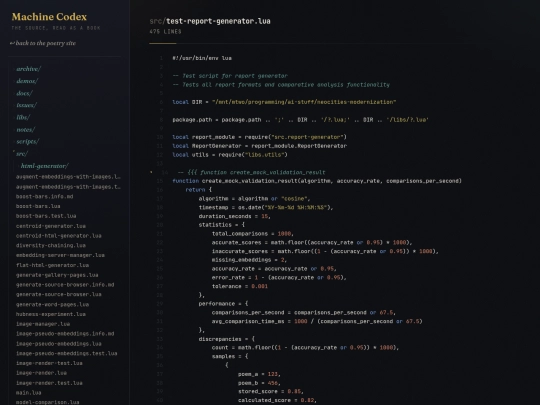Click the 'poem_a = 123' line

point(259,374)
